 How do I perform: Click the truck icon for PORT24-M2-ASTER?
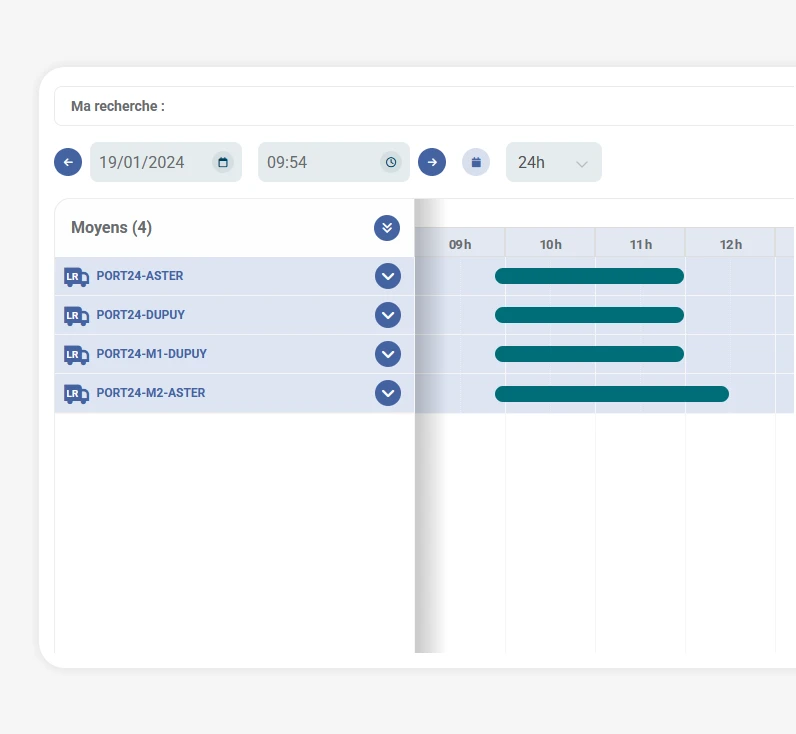coord(77,394)
